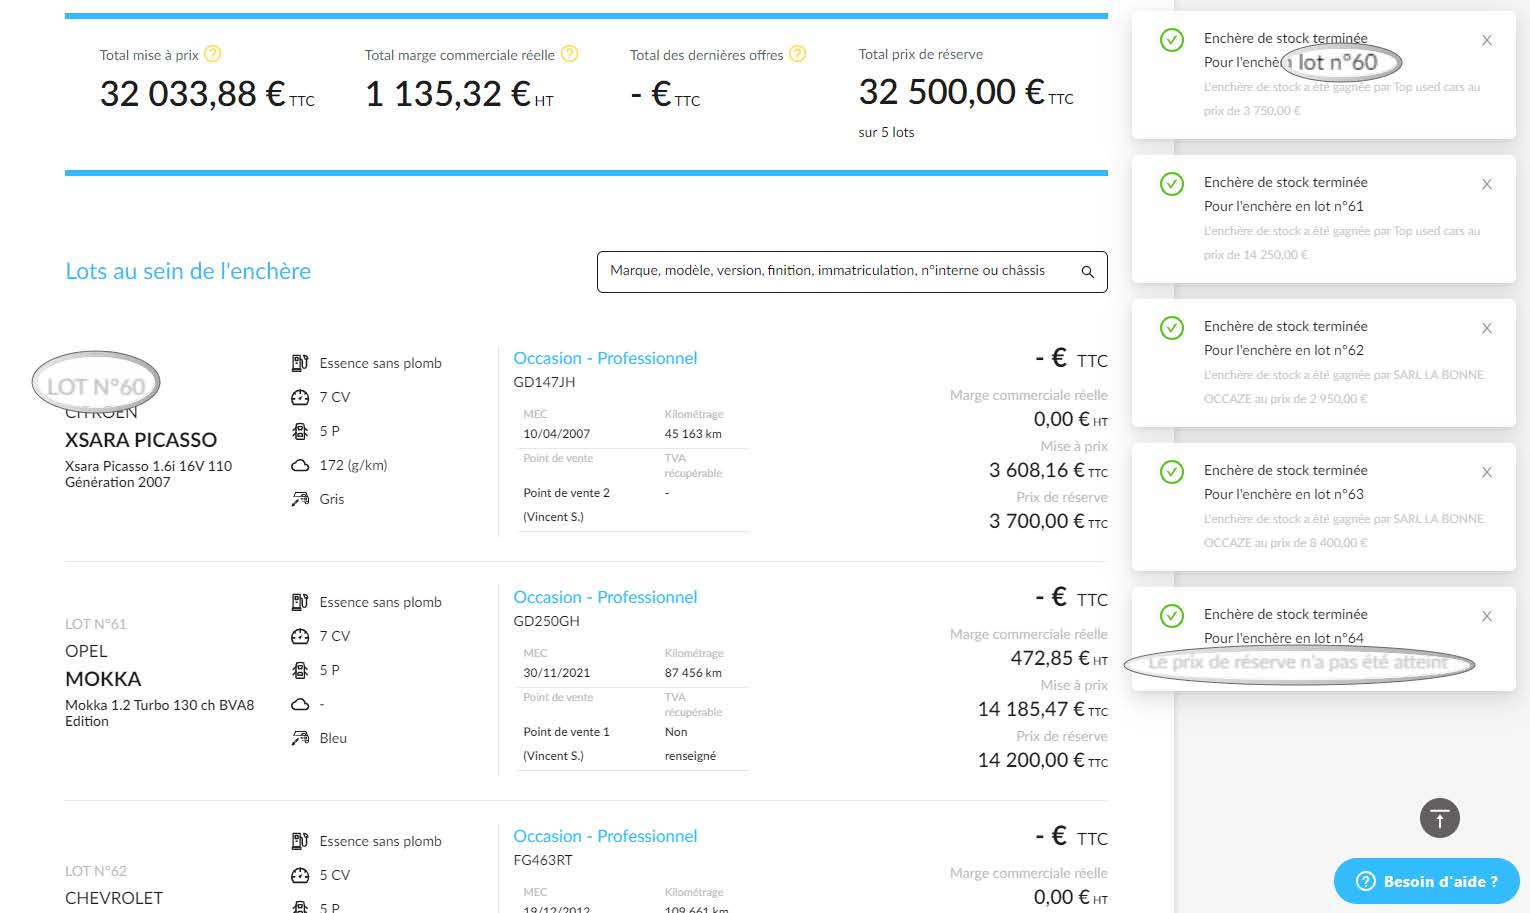The width and height of the screenshot is (1530, 913).
Task: Dismiss the lot n°60 notification
Action: pos(1487,40)
